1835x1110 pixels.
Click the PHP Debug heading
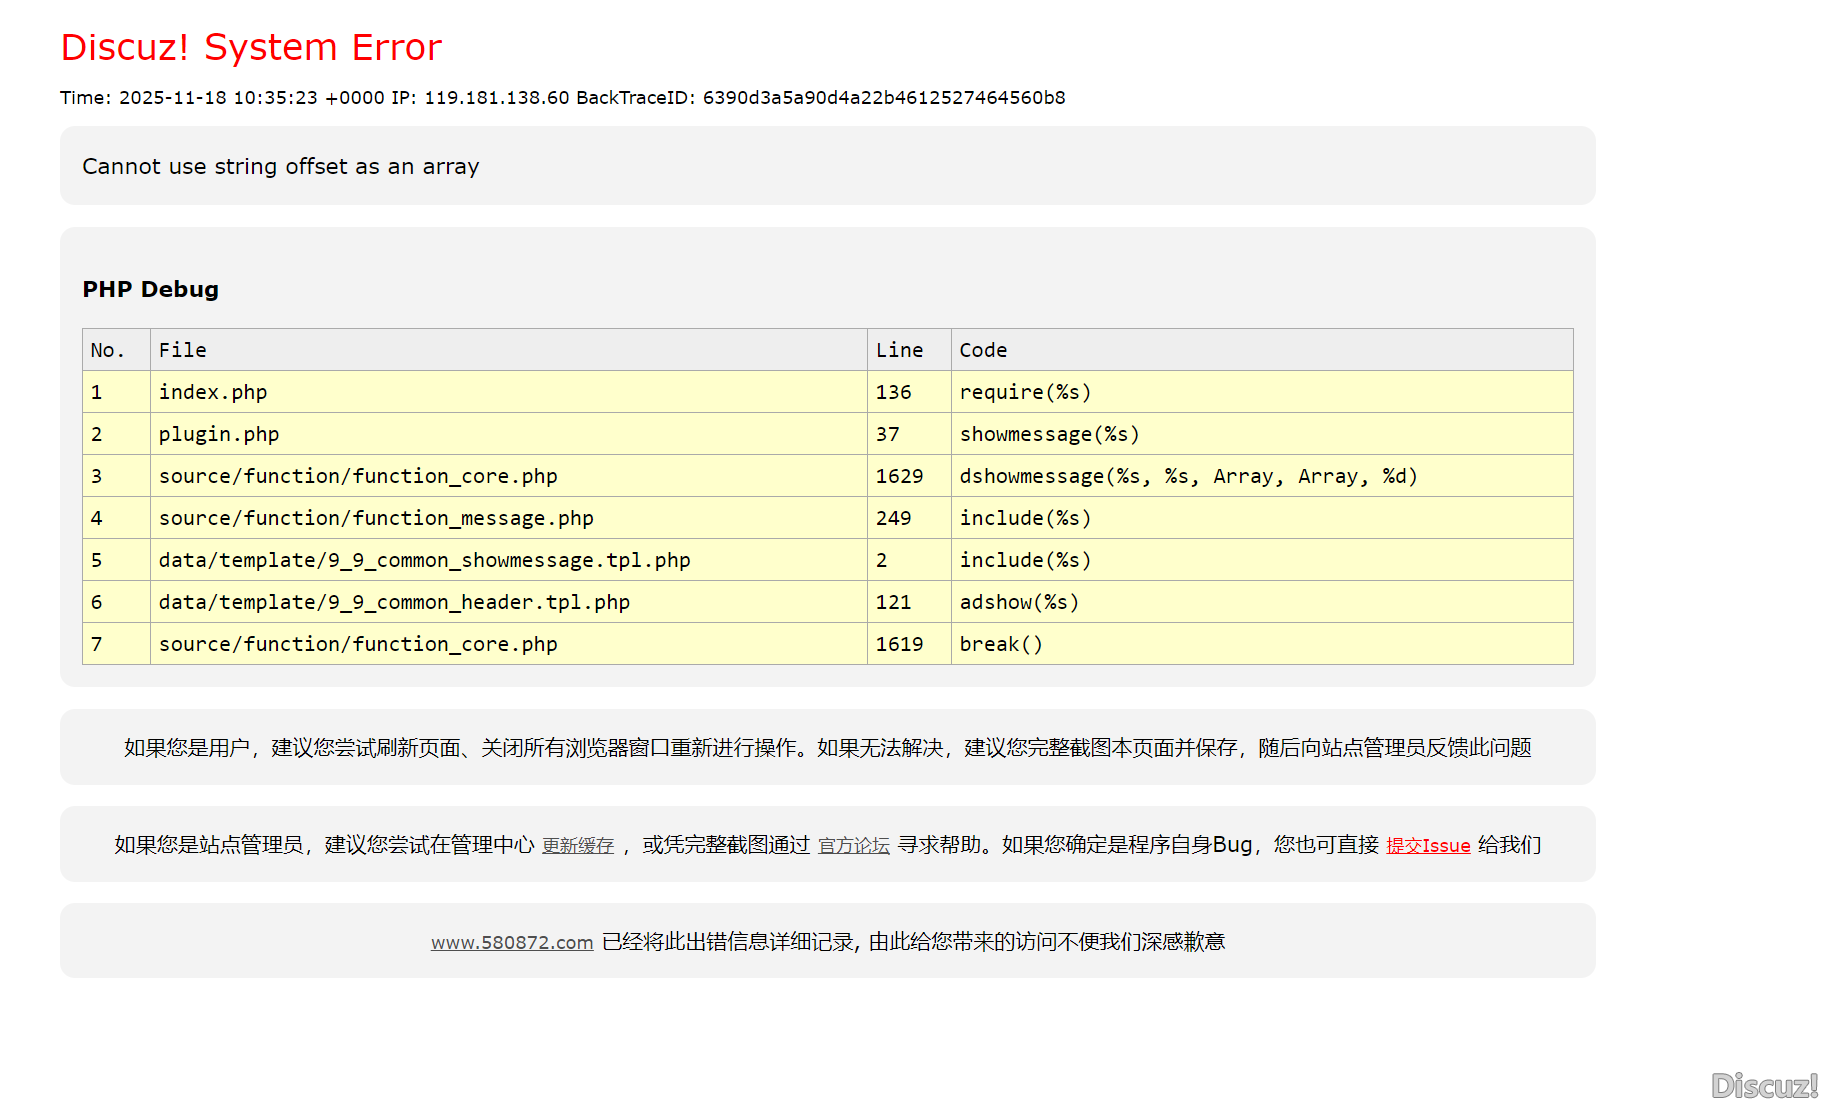coord(150,289)
